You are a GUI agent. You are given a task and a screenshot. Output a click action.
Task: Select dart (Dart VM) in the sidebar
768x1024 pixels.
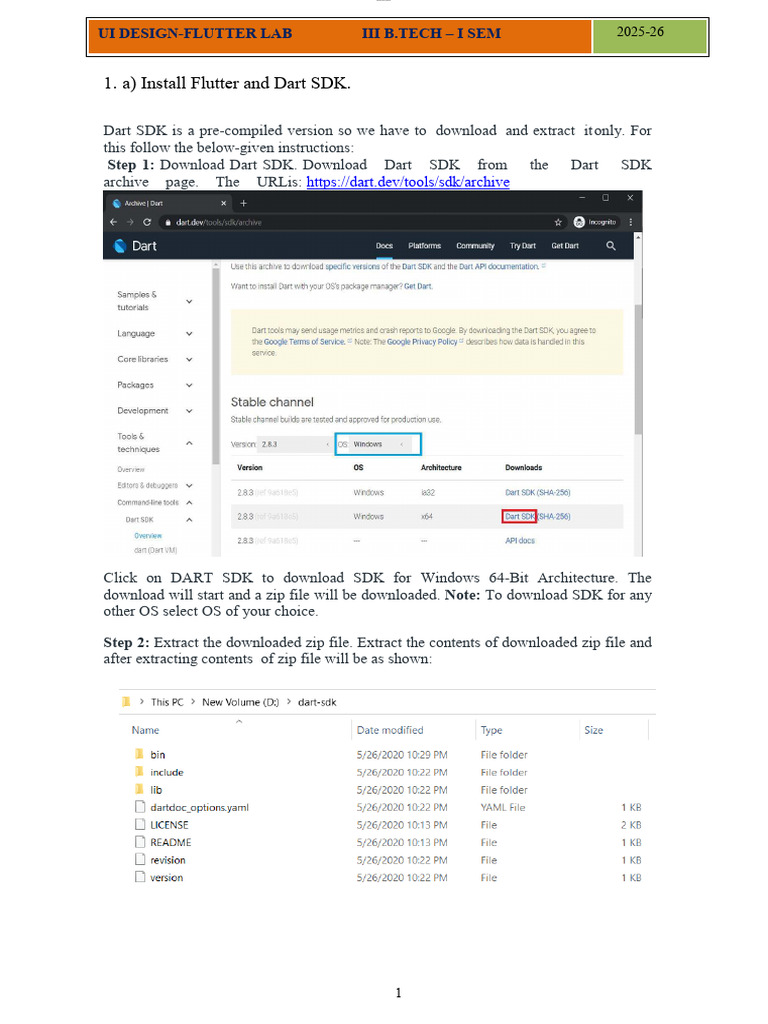(155, 550)
